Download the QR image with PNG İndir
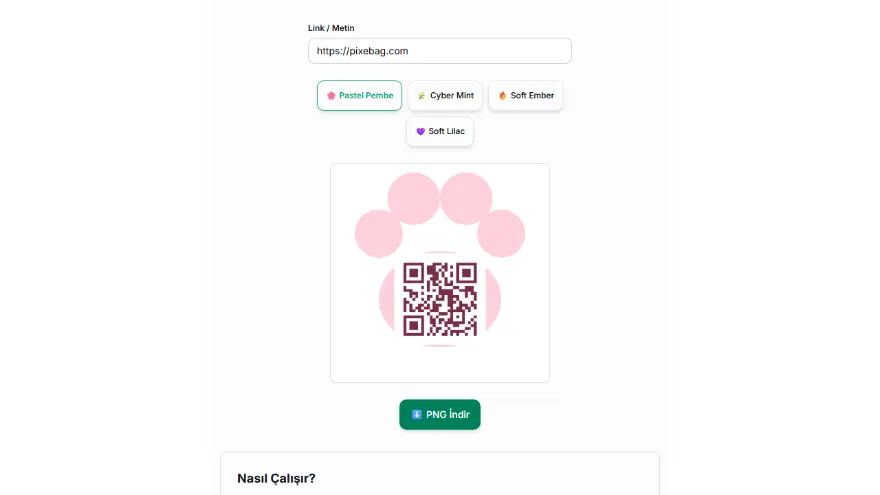Screen dimensions: 880x495 point(440,415)
